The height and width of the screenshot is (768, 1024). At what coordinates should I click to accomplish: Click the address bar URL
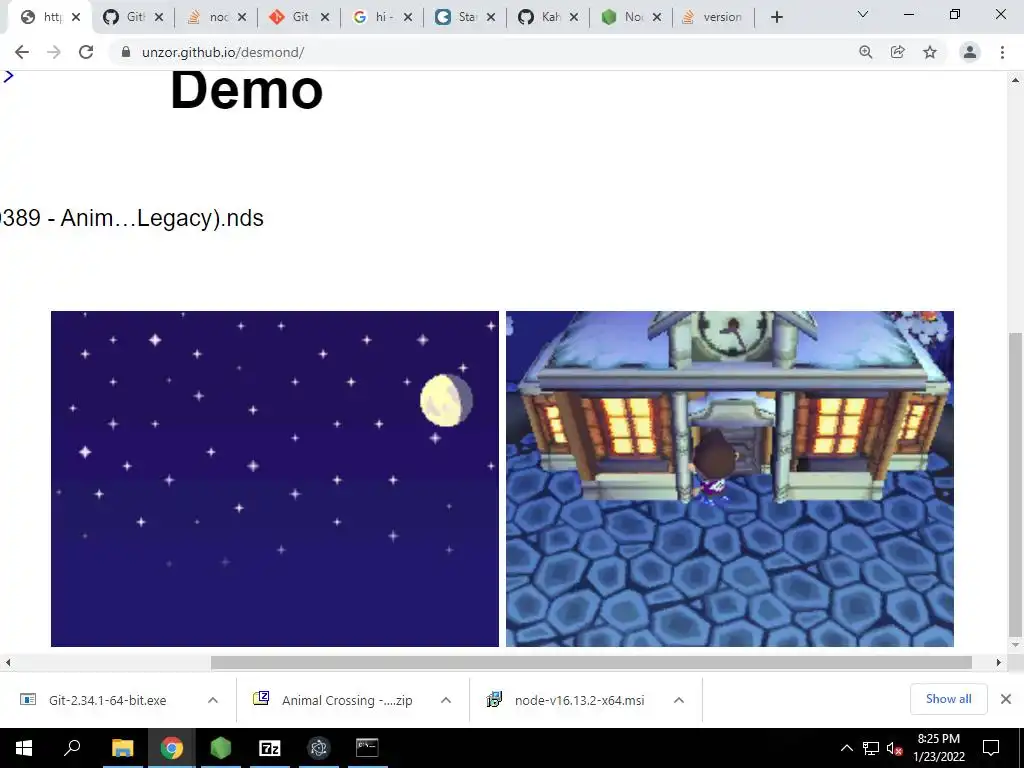coord(223,52)
